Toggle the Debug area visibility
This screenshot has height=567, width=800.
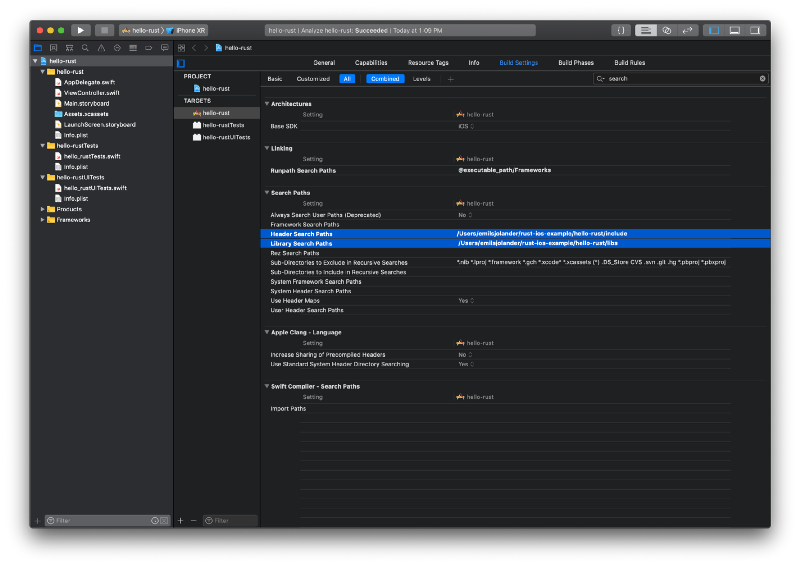[x=735, y=30]
